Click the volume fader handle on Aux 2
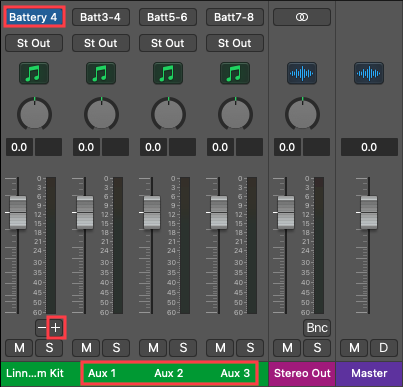 152,212
